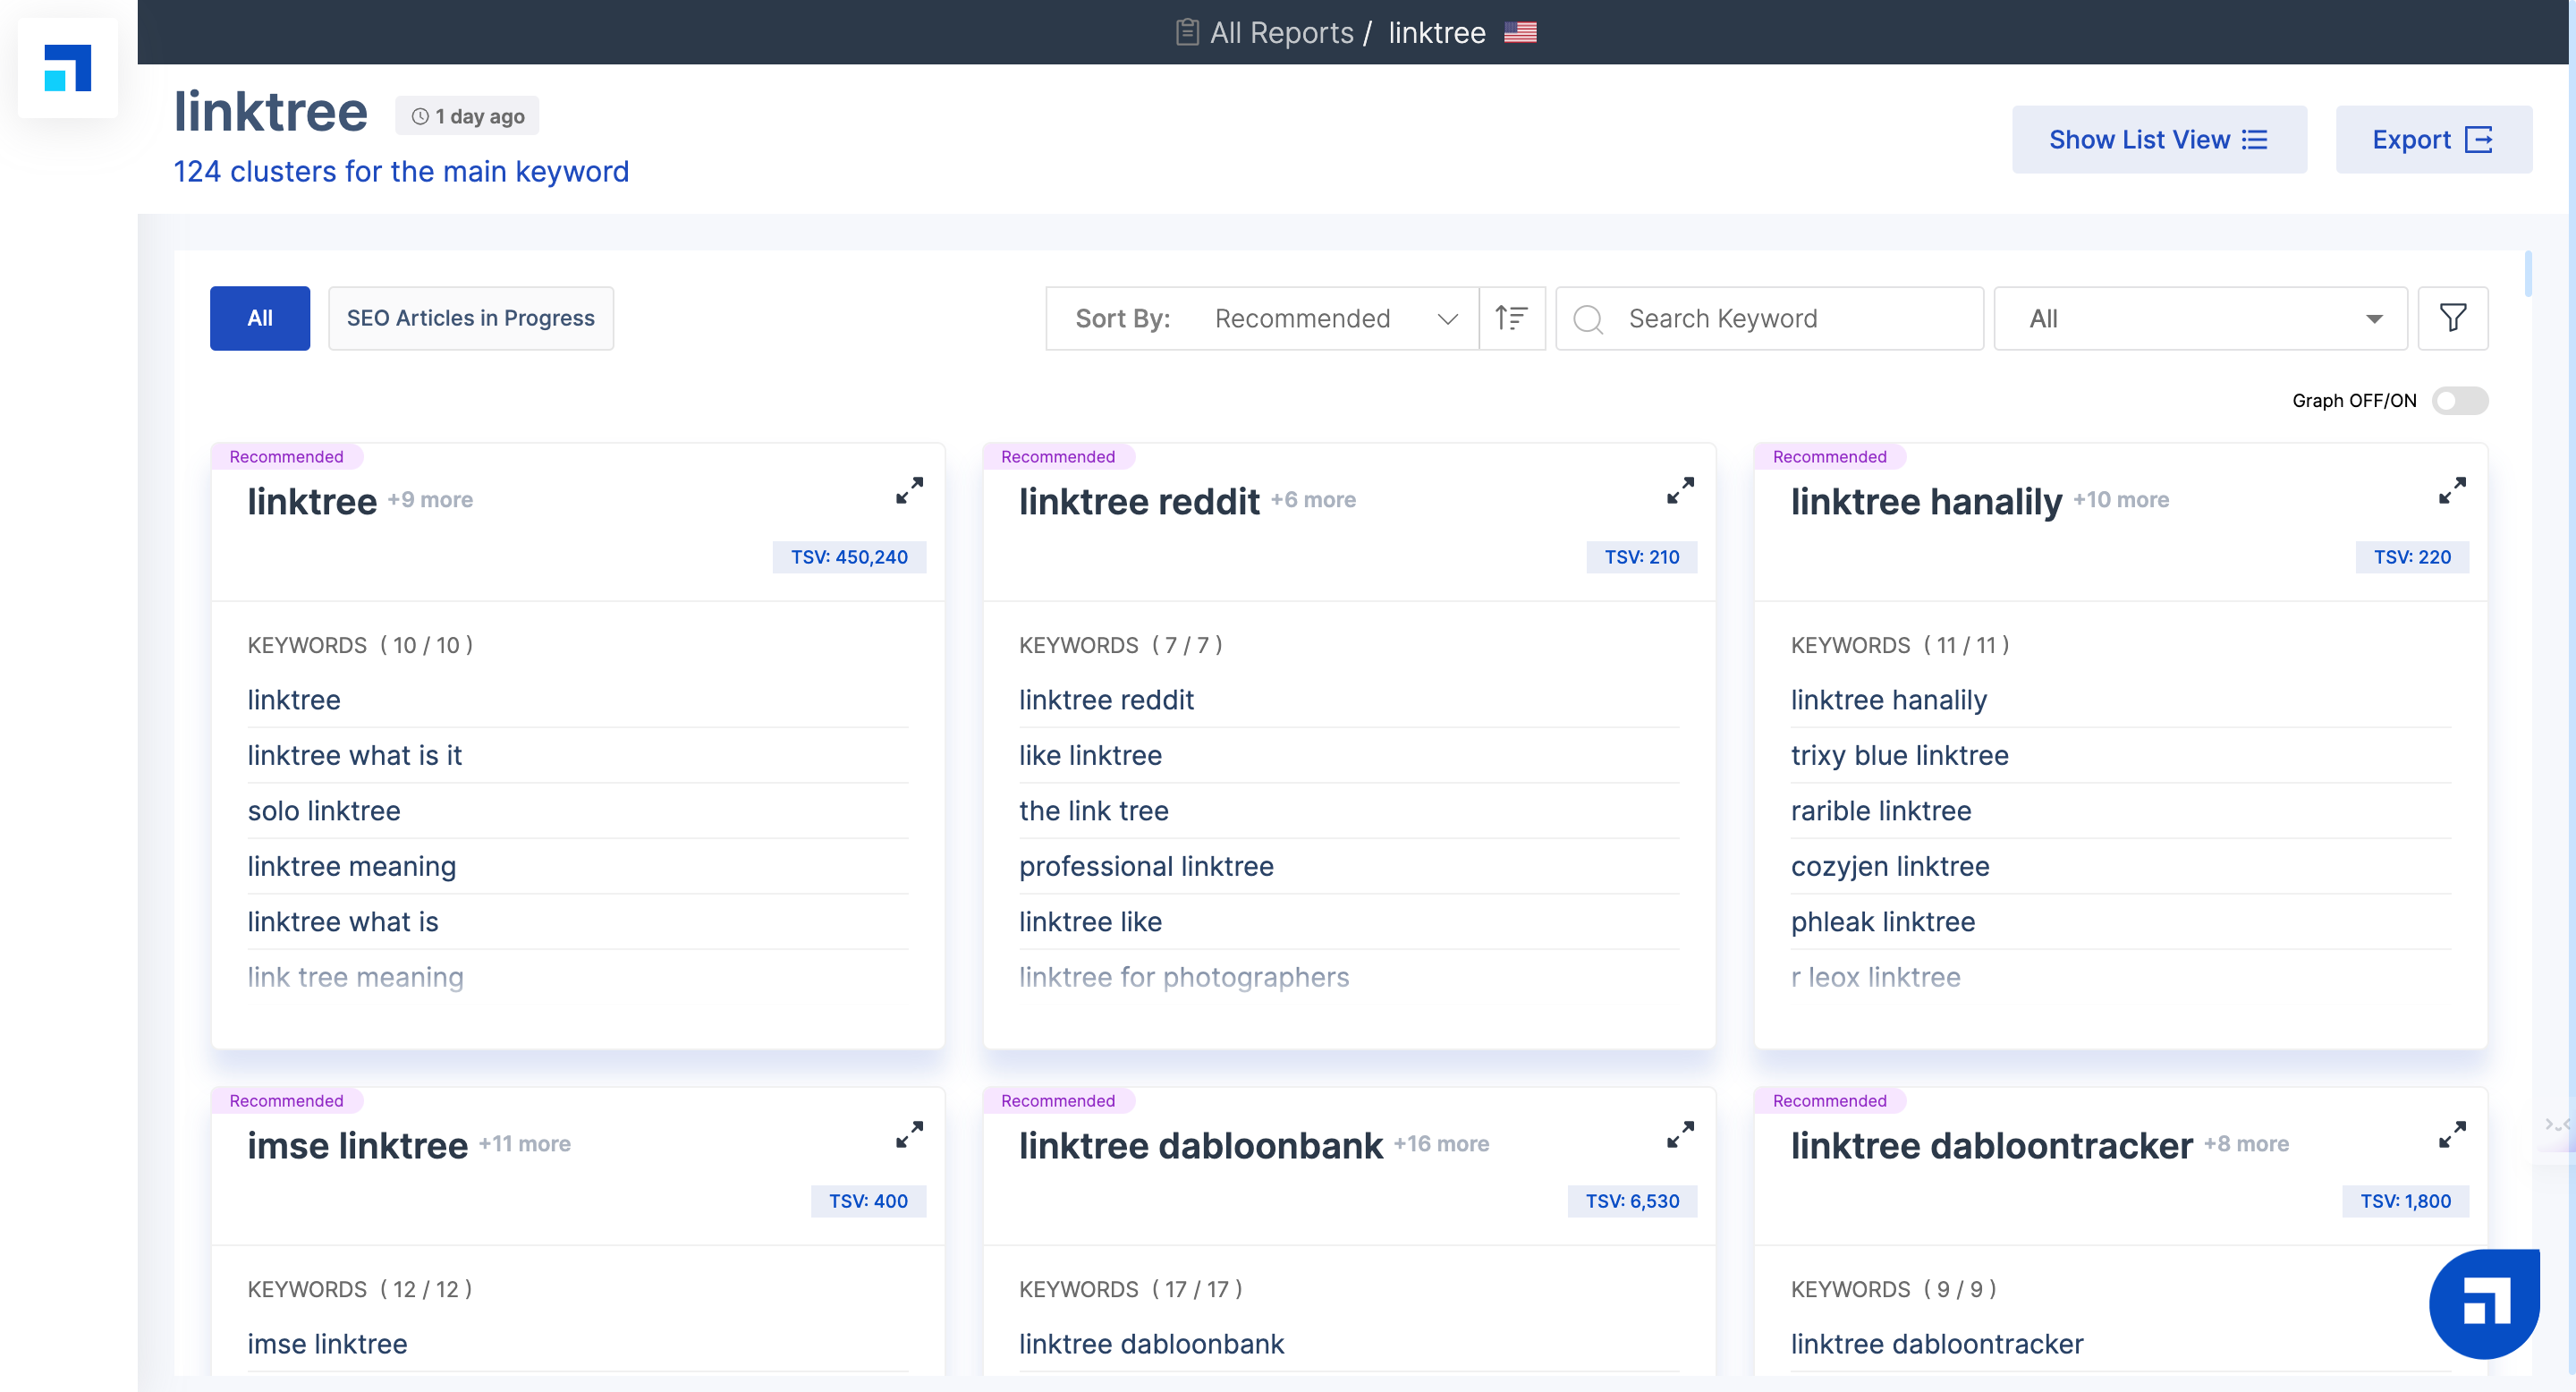
Task: Open the Sort By recommended dropdown
Action: (x=1335, y=318)
